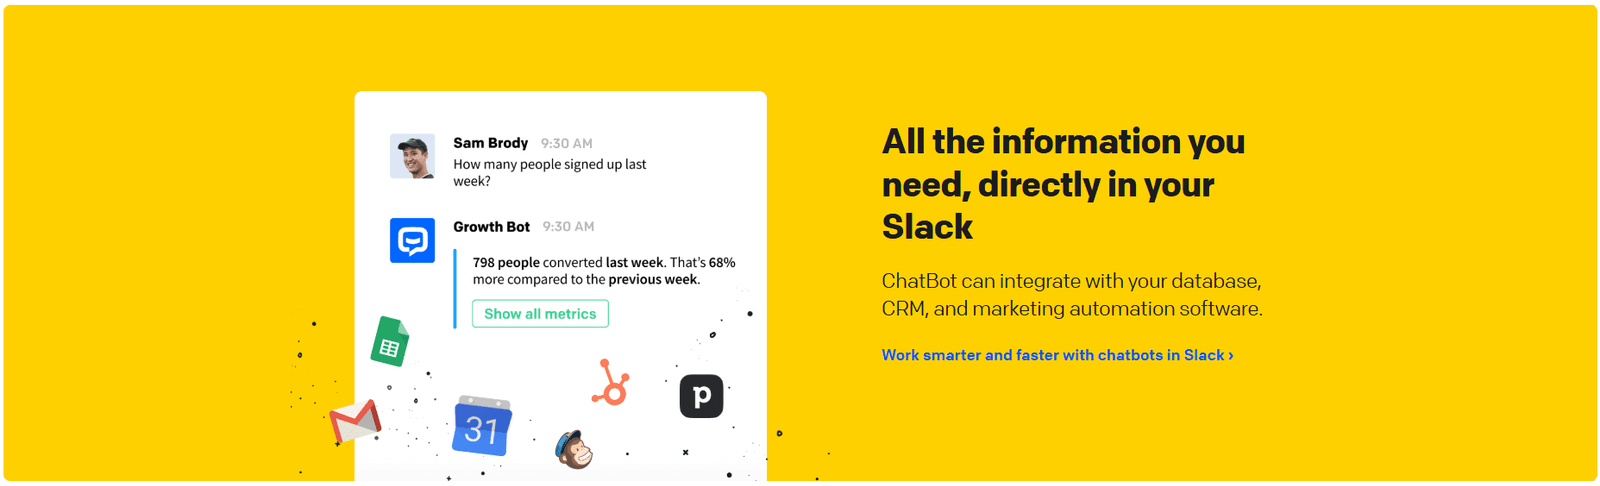Click the Google Sheets icon
Image resolution: width=1600 pixels, height=486 pixels.
(390, 342)
